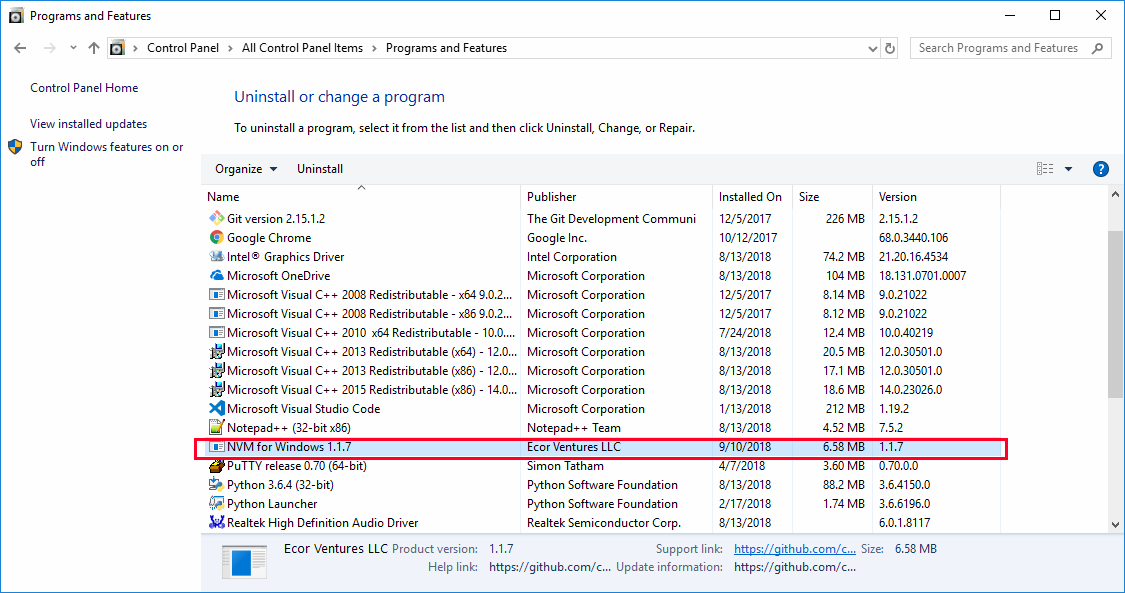Viewport: 1125px width, 593px height.
Task: Click the Notepad++ (32-bit x86) icon
Action: 217,427
